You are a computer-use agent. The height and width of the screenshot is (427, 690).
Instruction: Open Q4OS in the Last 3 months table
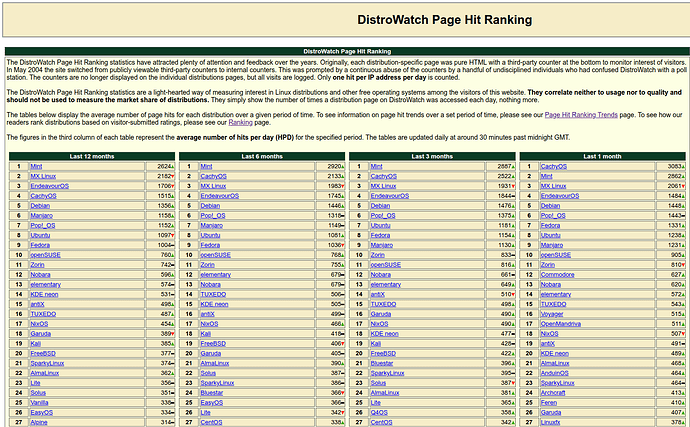379,412
